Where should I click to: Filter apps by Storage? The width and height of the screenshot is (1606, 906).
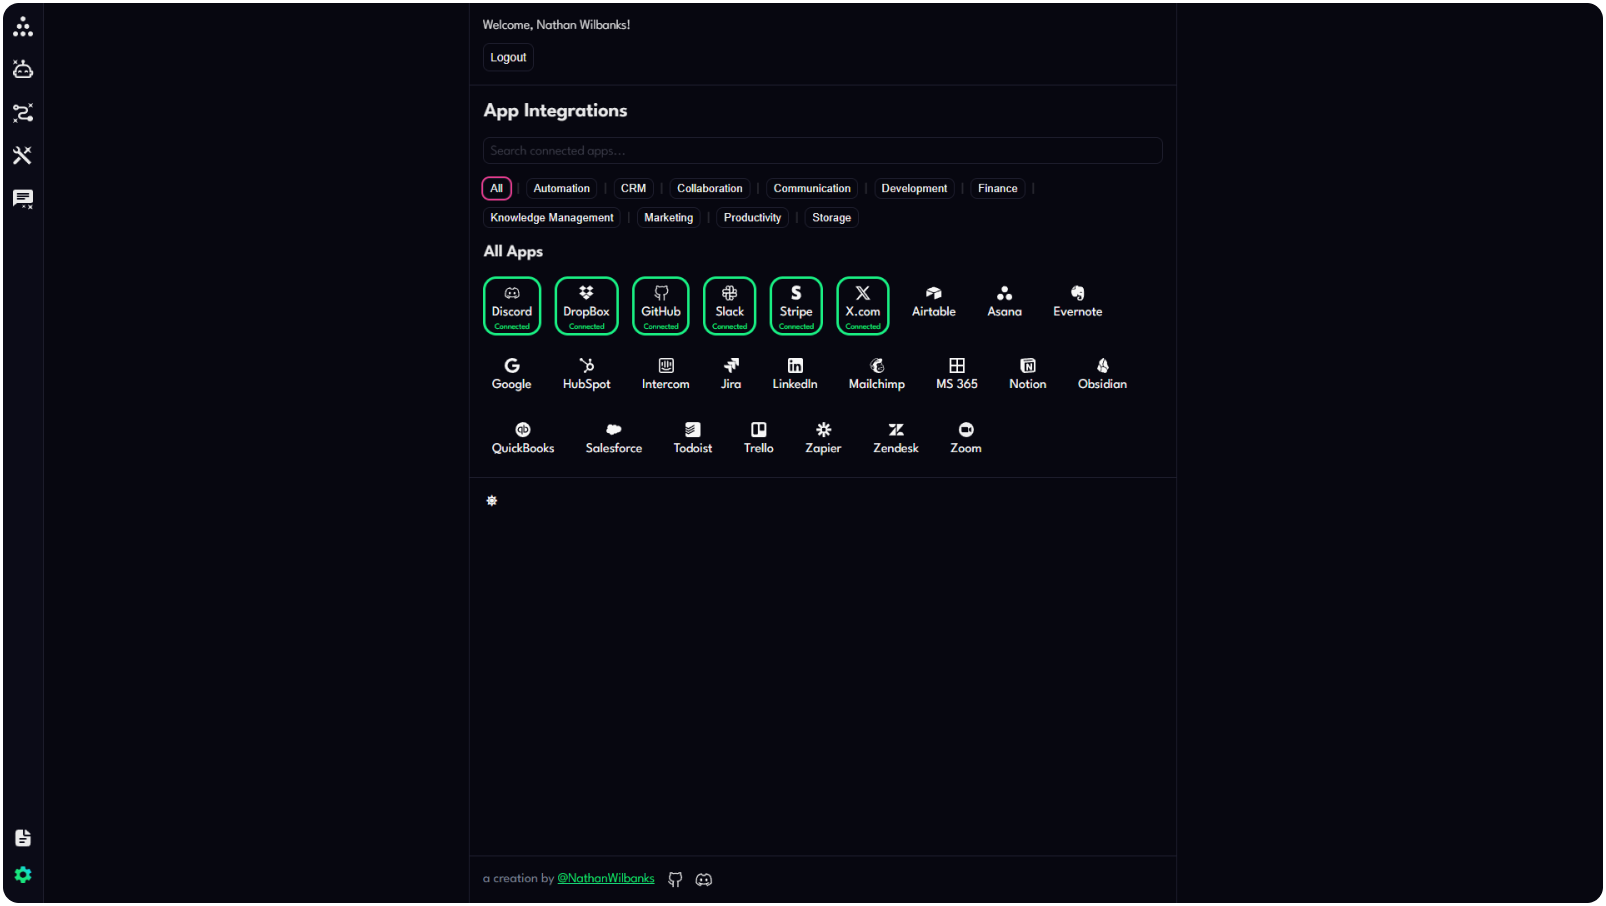pos(832,217)
